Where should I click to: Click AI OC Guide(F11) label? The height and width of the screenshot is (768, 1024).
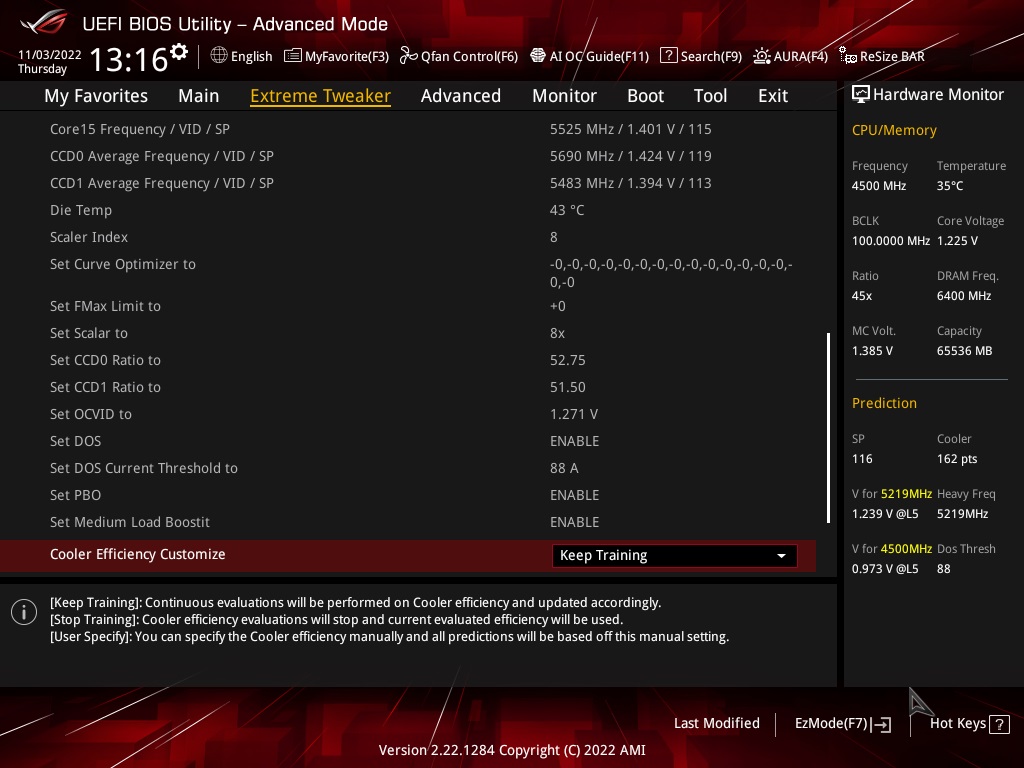[x=600, y=56]
